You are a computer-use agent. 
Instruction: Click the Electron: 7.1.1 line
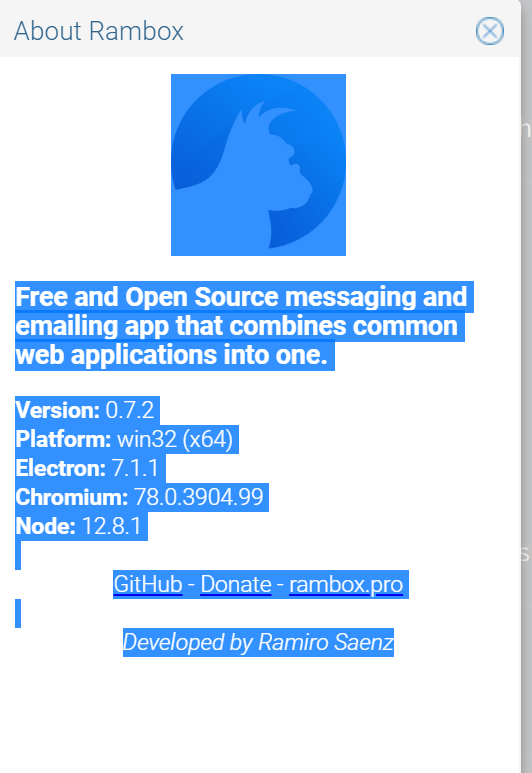click(x=87, y=468)
